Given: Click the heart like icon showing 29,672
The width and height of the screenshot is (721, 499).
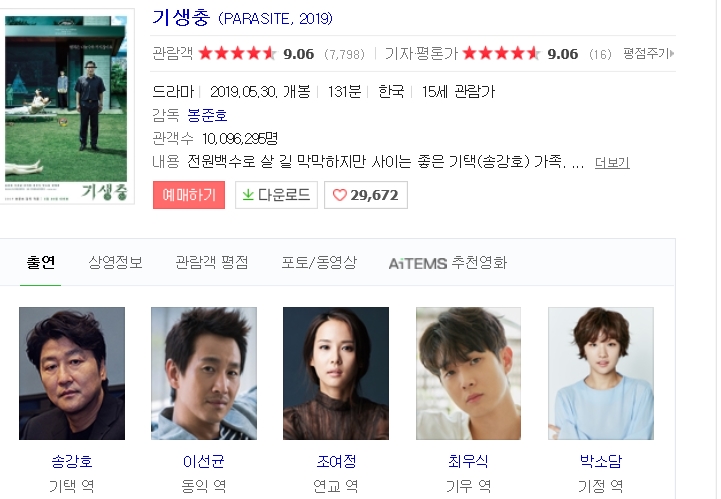Looking at the screenshot, I should click(339, 195).
